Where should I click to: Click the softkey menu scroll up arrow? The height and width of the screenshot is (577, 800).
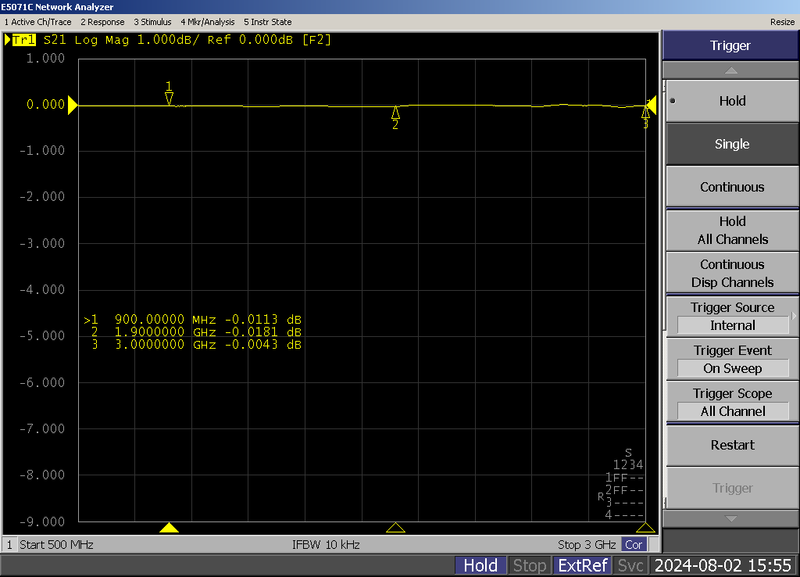[x=731, y=71]
